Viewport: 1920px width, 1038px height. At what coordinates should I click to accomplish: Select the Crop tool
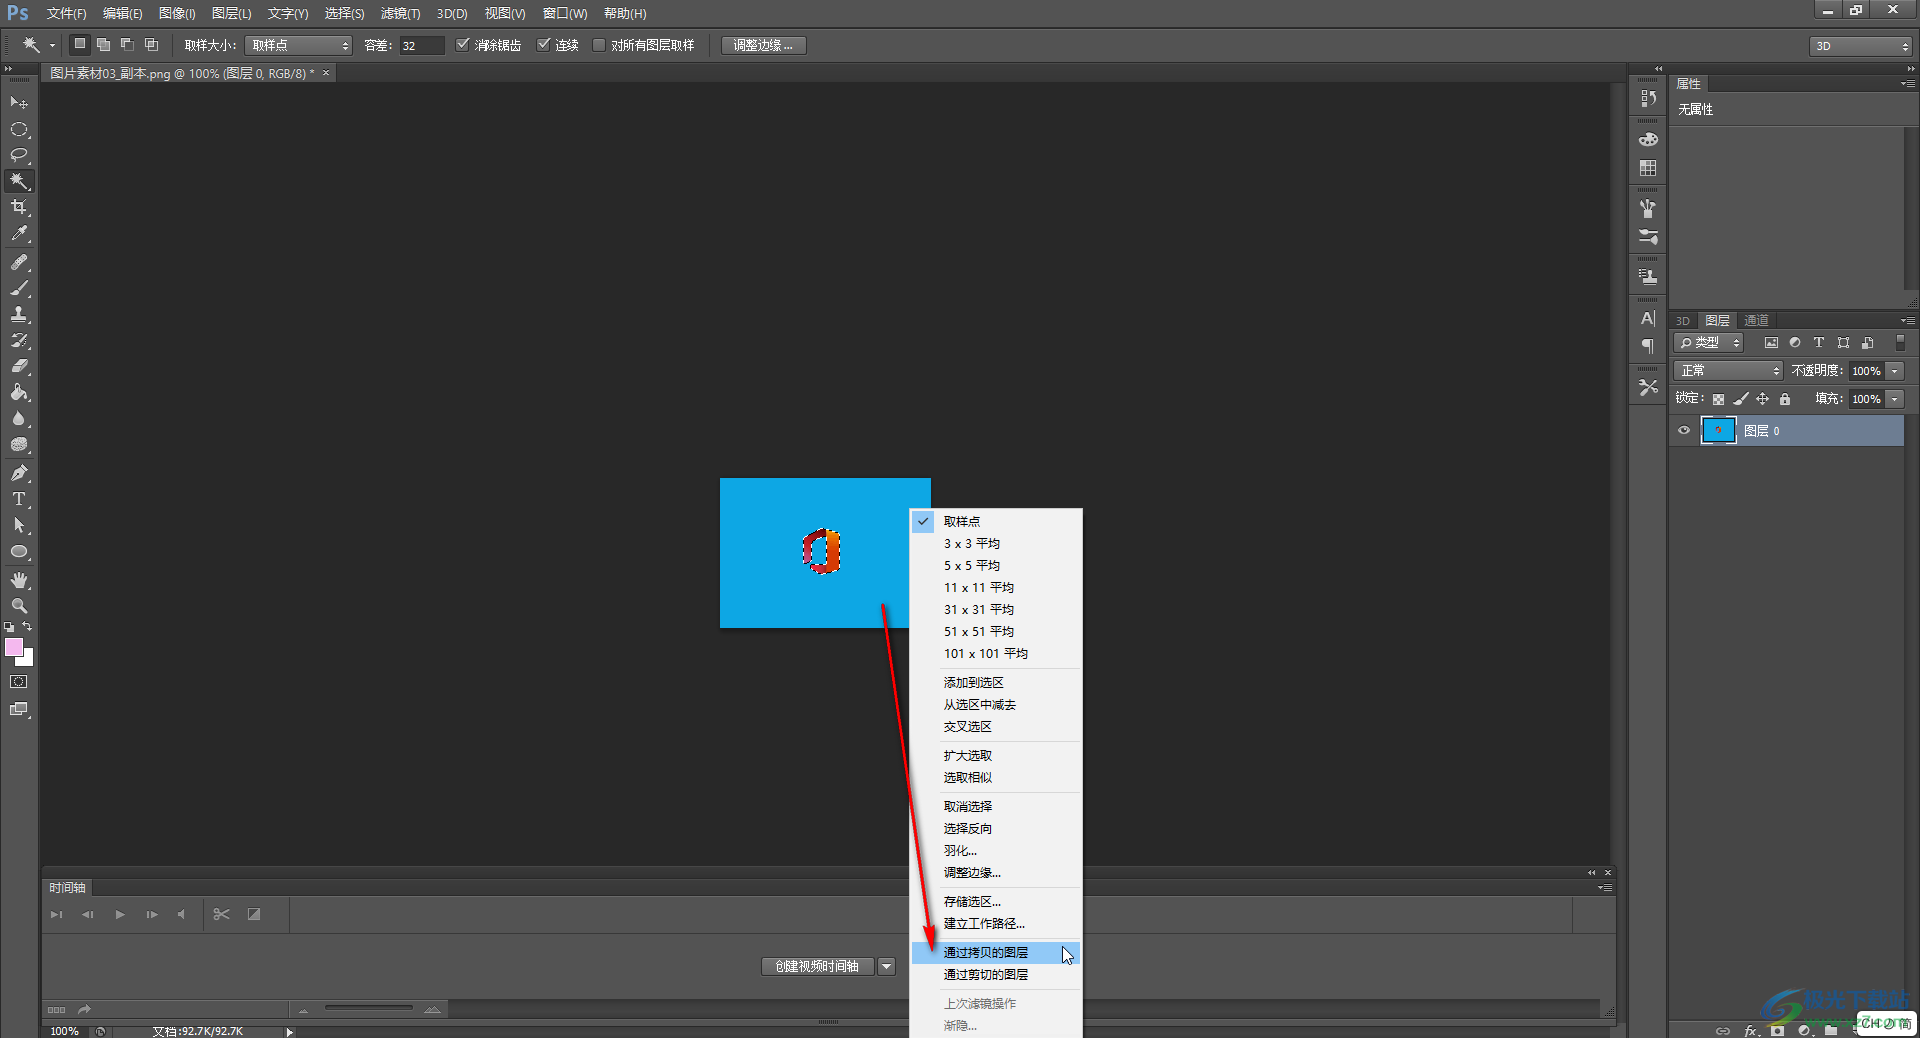tap(19, 207)
